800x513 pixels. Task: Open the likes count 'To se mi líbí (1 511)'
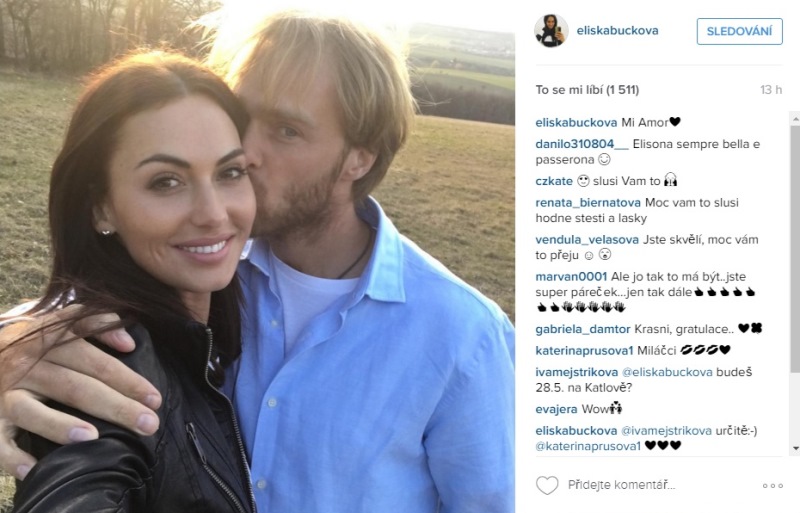587,90
